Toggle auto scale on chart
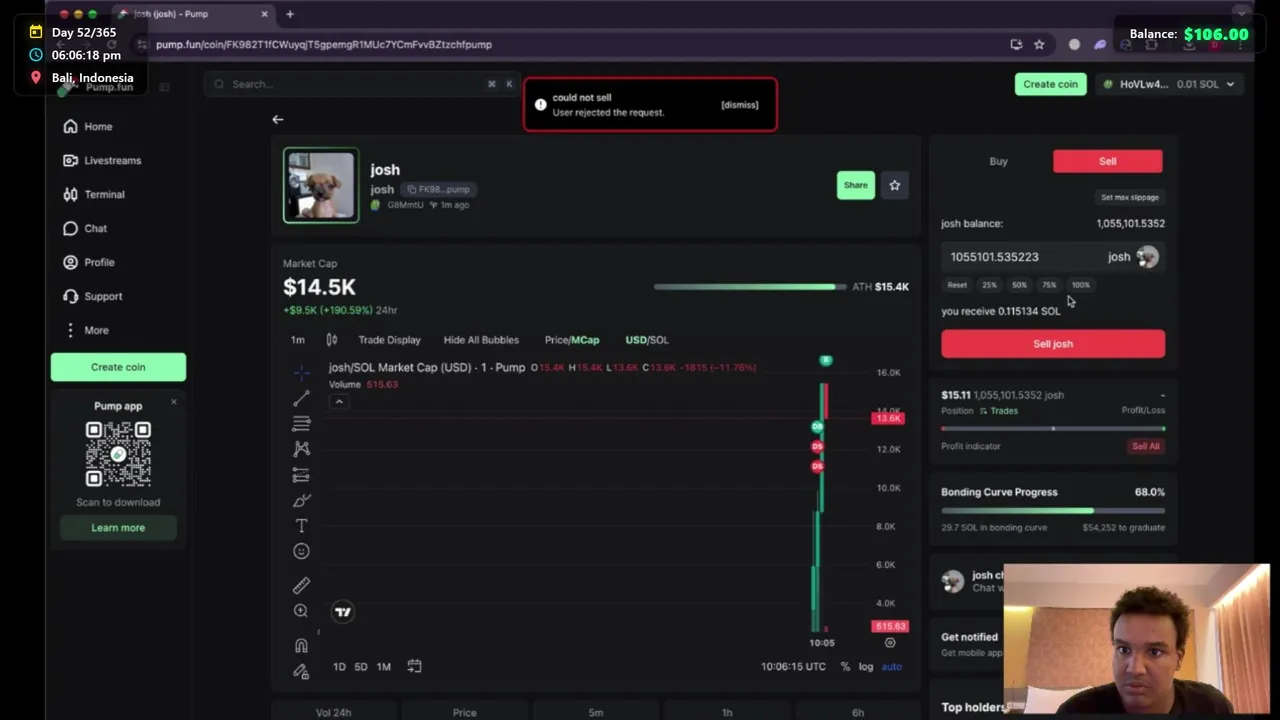Screen dimensions: 1280x720 pos(891,667)
